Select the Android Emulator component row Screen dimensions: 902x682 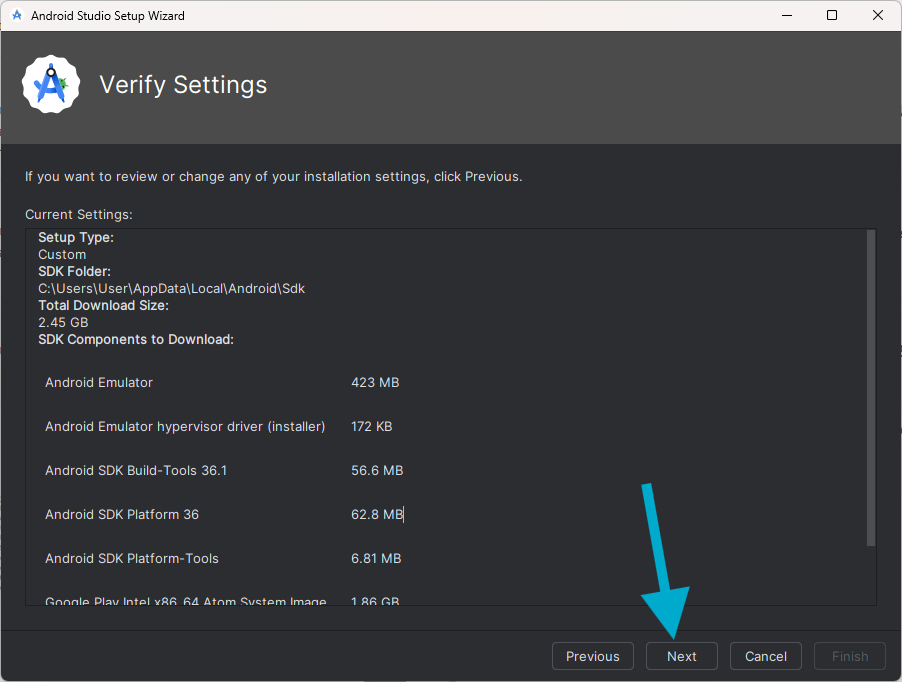pos(99,383)
